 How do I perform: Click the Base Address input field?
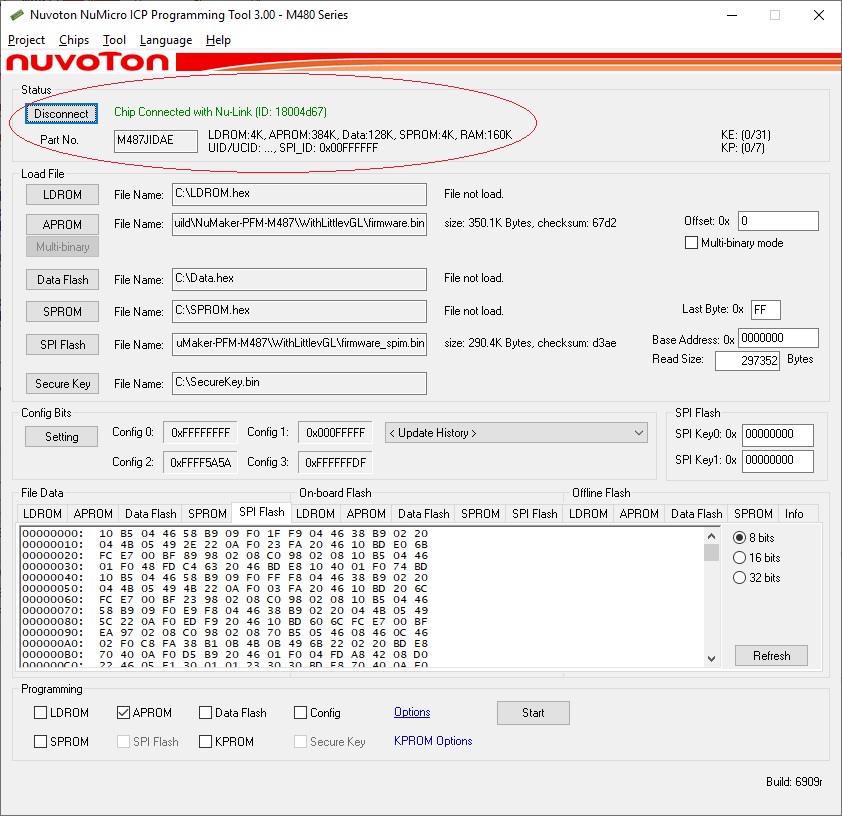(x=778, y=338)
